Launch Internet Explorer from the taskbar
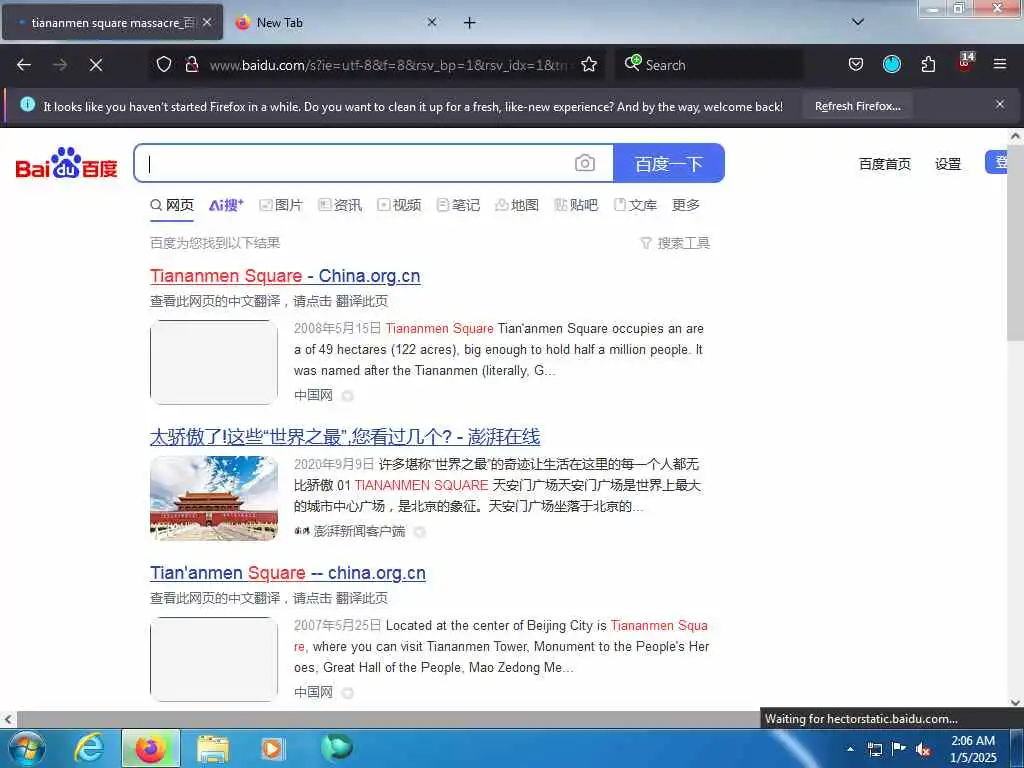Image resolution: width=1024 pixels, height=768 pixels. tap(88, 748)
